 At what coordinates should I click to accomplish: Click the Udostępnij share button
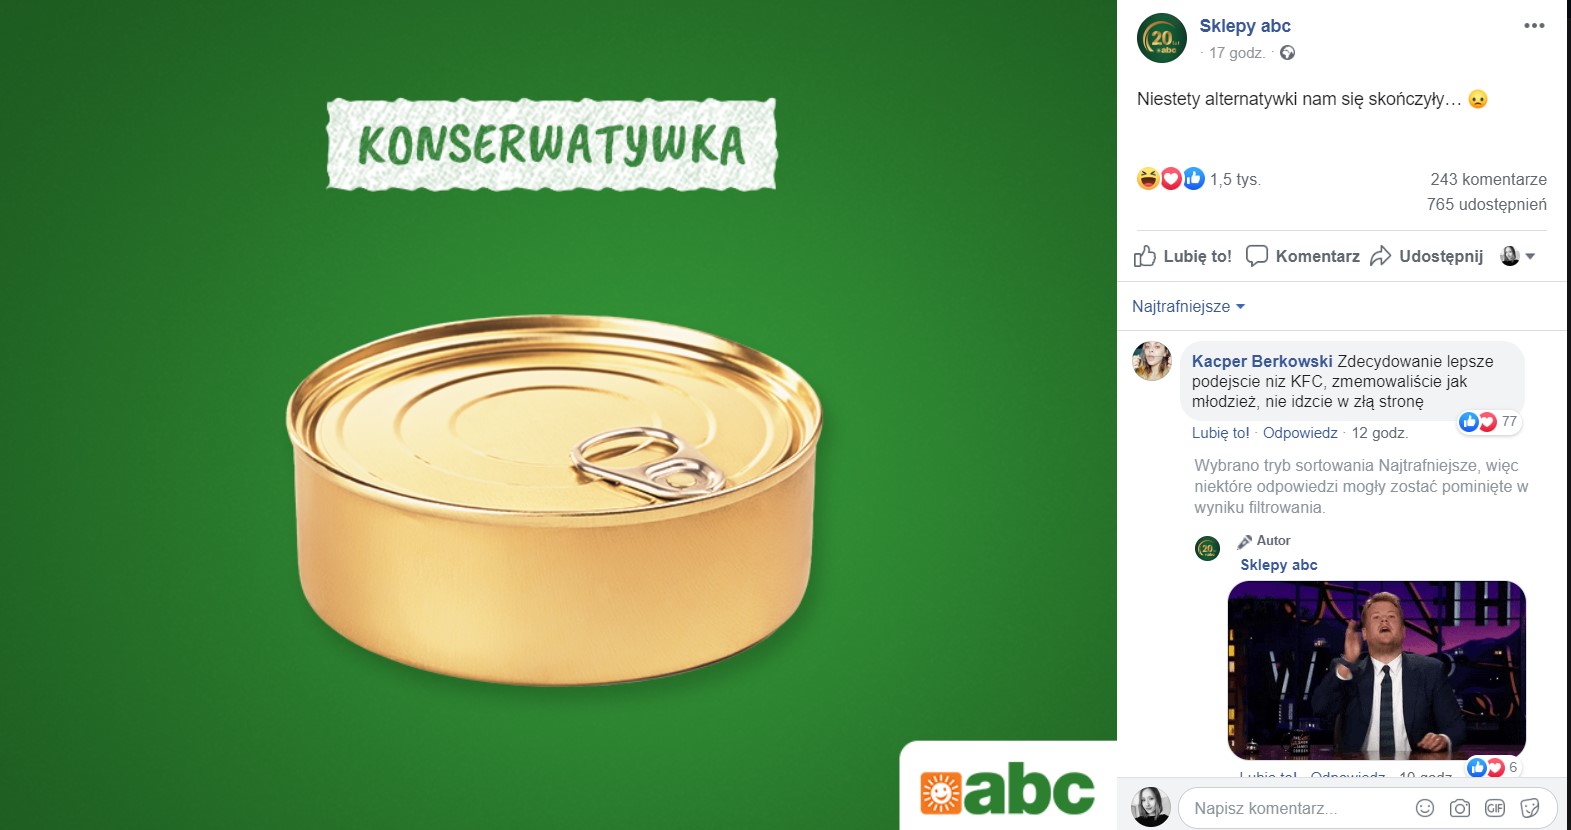(1427, 256)
